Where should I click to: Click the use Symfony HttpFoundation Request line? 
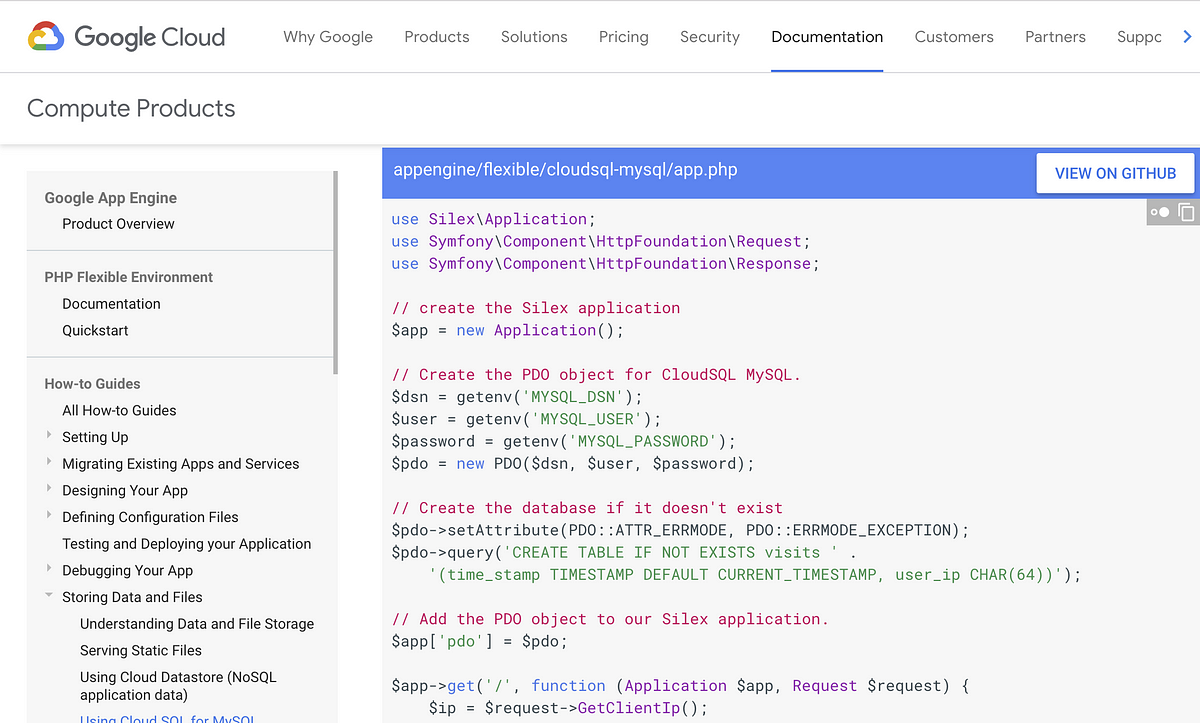600,241
